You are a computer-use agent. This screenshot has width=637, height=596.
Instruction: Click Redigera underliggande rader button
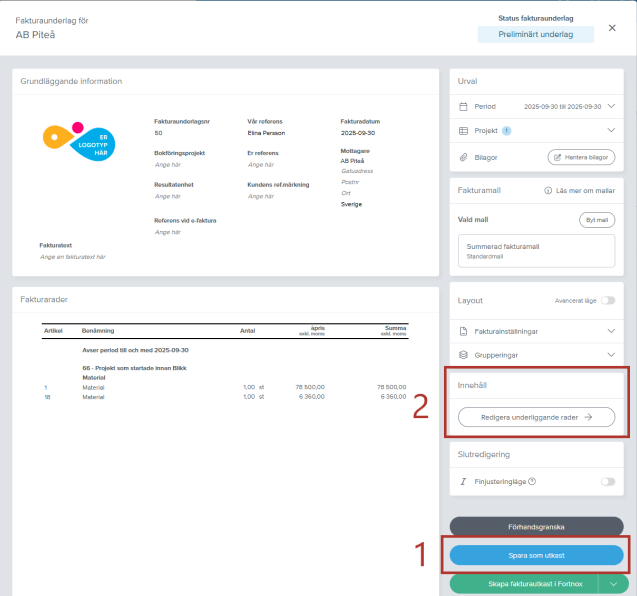coord(536,418)
